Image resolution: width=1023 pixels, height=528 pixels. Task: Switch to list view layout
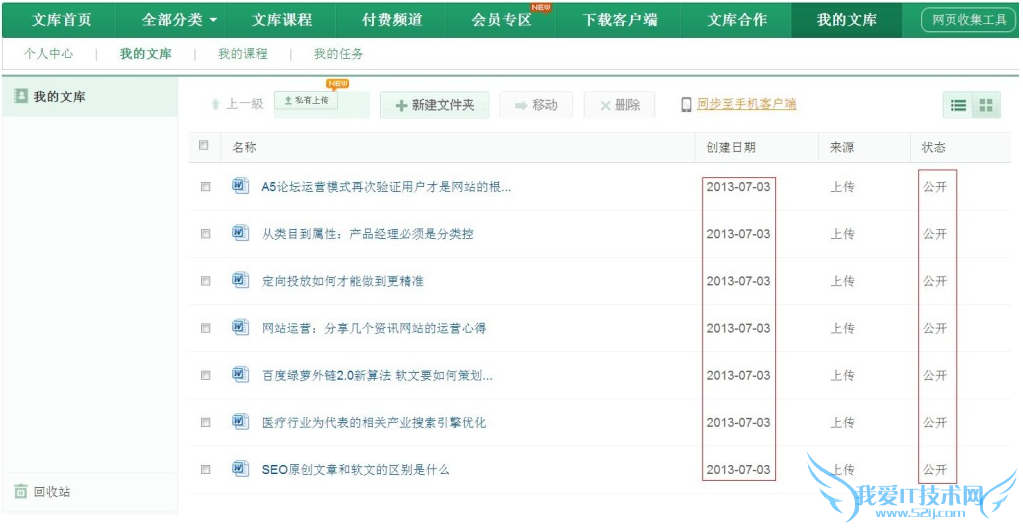pyautogui.click(x=958, y=105)
